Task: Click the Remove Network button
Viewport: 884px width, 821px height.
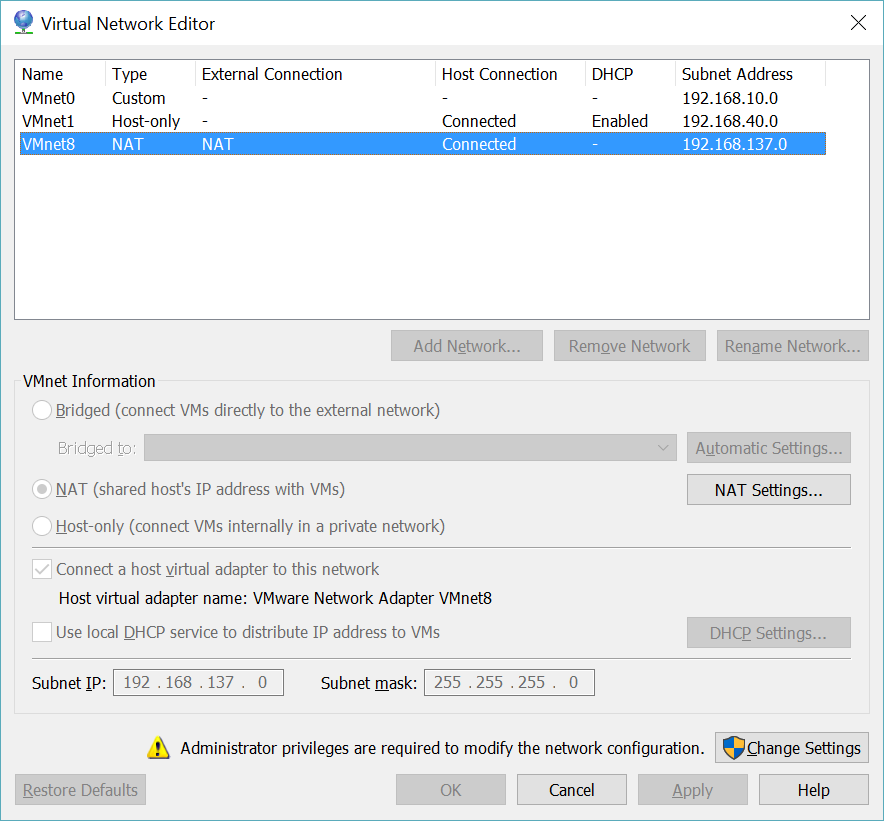Action: coord(629,346)
